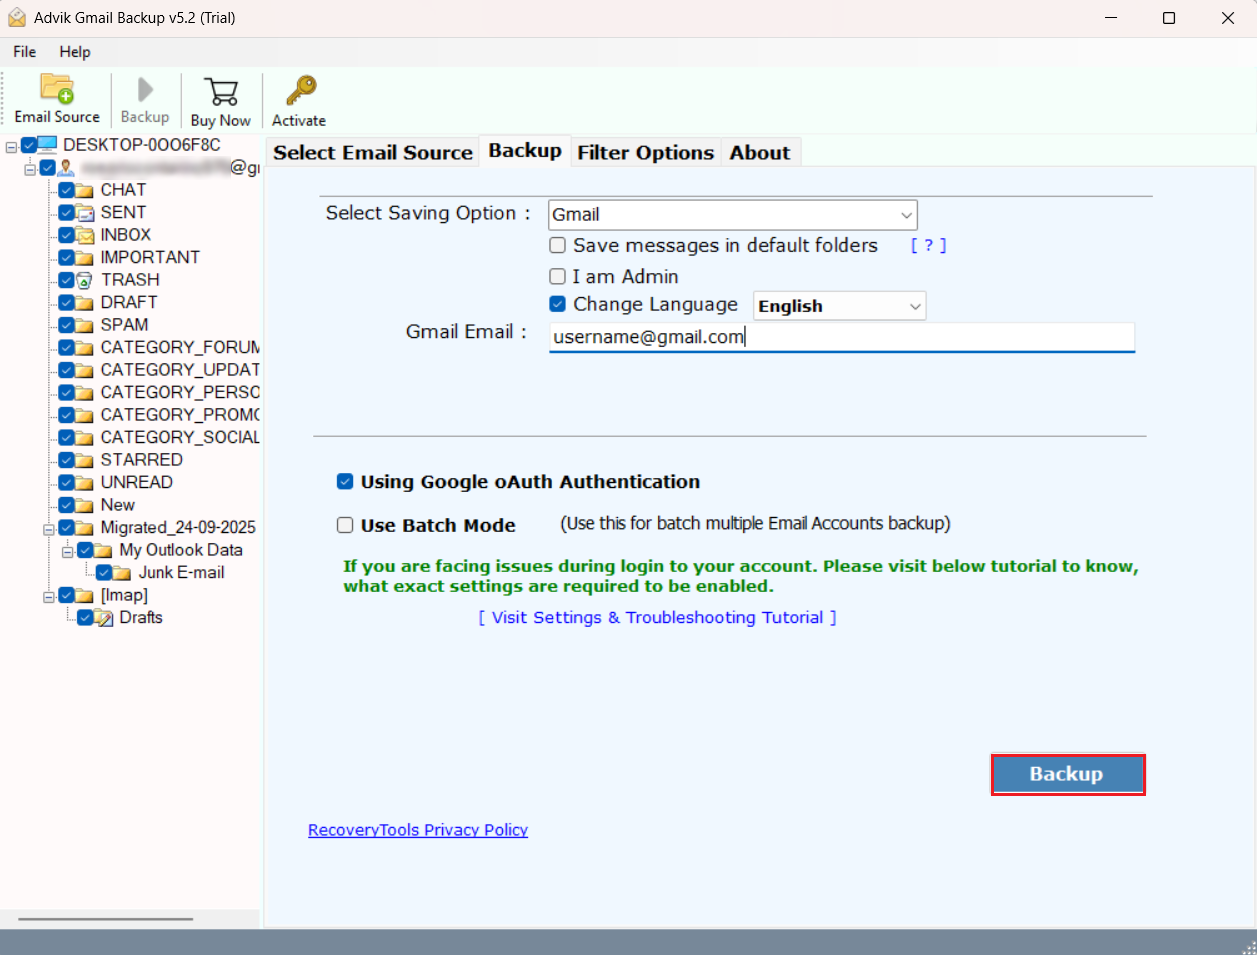Click the Gmail account user icon

point(66,168)
